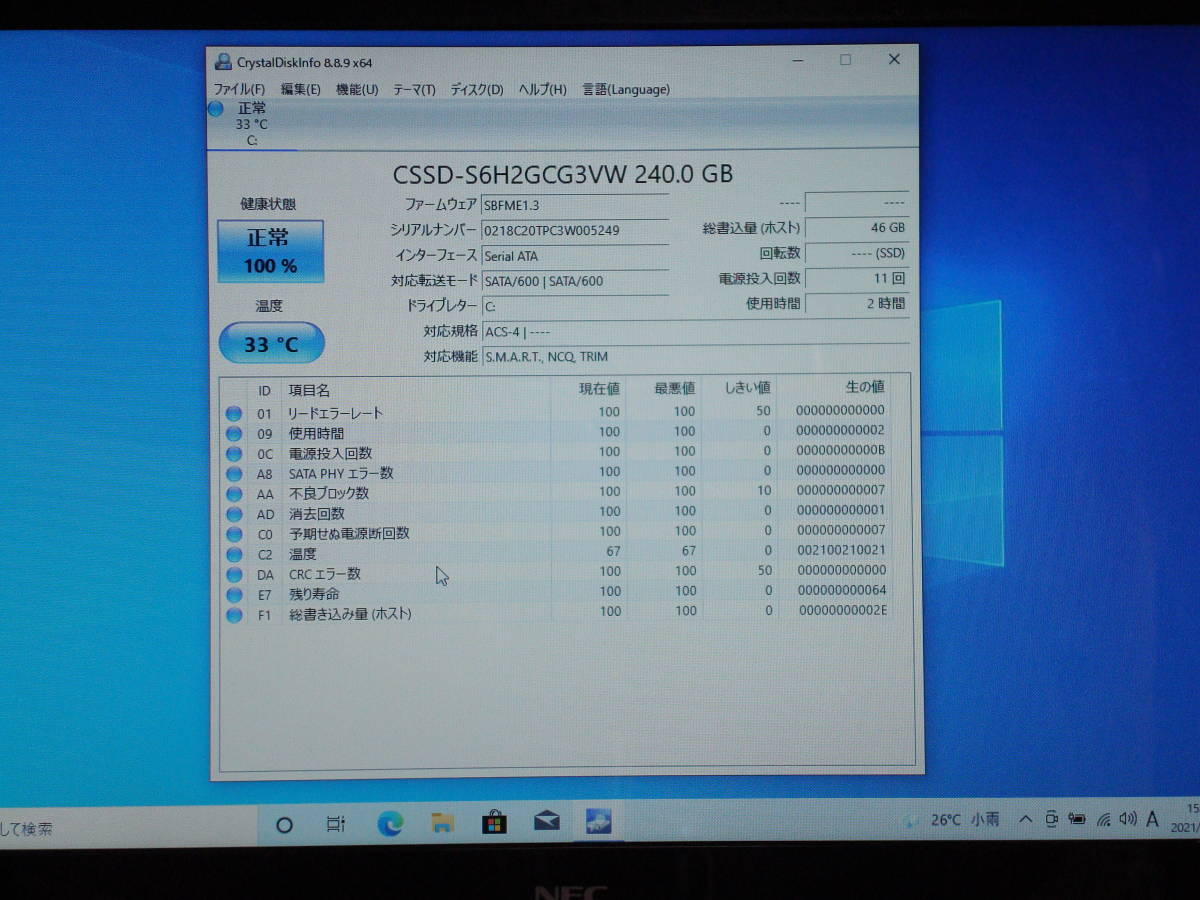
Task: Click the serial number field 0218C20TPC3W005249
Action: pos(574,230)
